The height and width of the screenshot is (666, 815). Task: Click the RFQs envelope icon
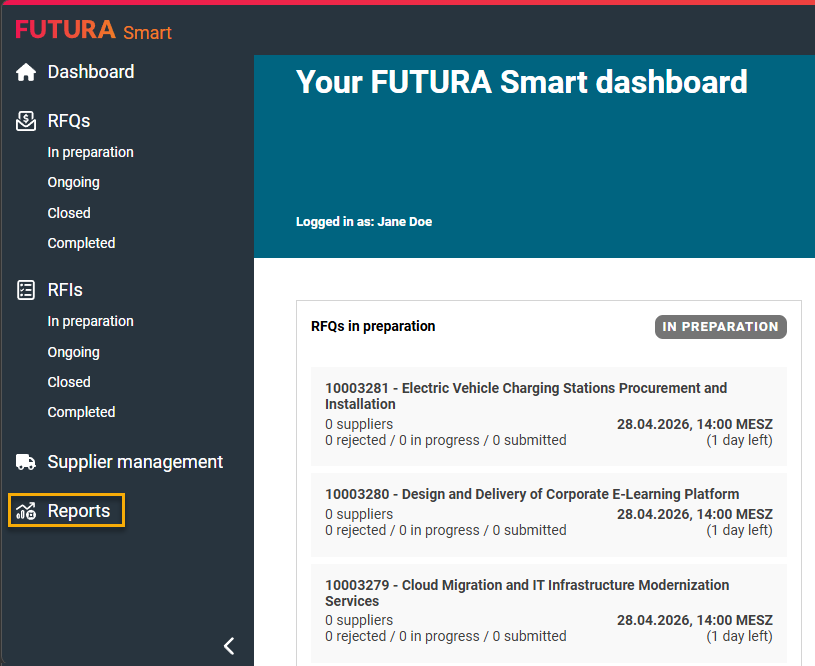pyautogui.click(x=26, y=121)
